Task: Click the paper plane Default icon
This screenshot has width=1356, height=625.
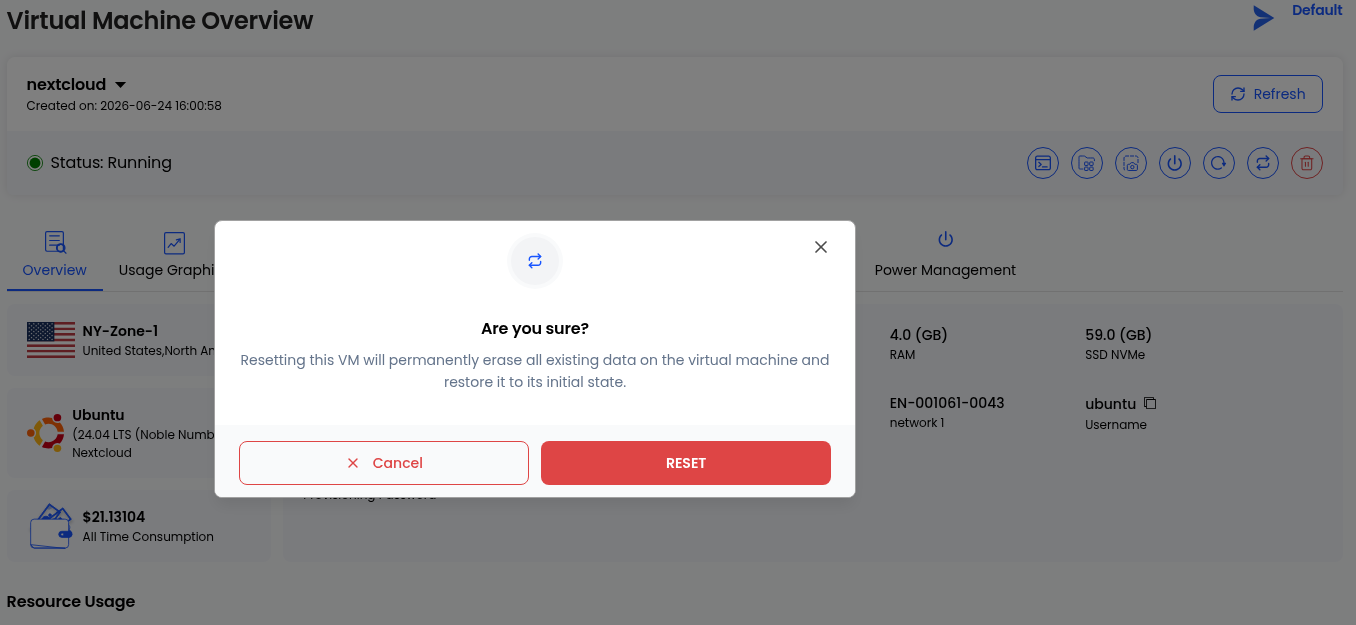Action: tap(1264, 18)
